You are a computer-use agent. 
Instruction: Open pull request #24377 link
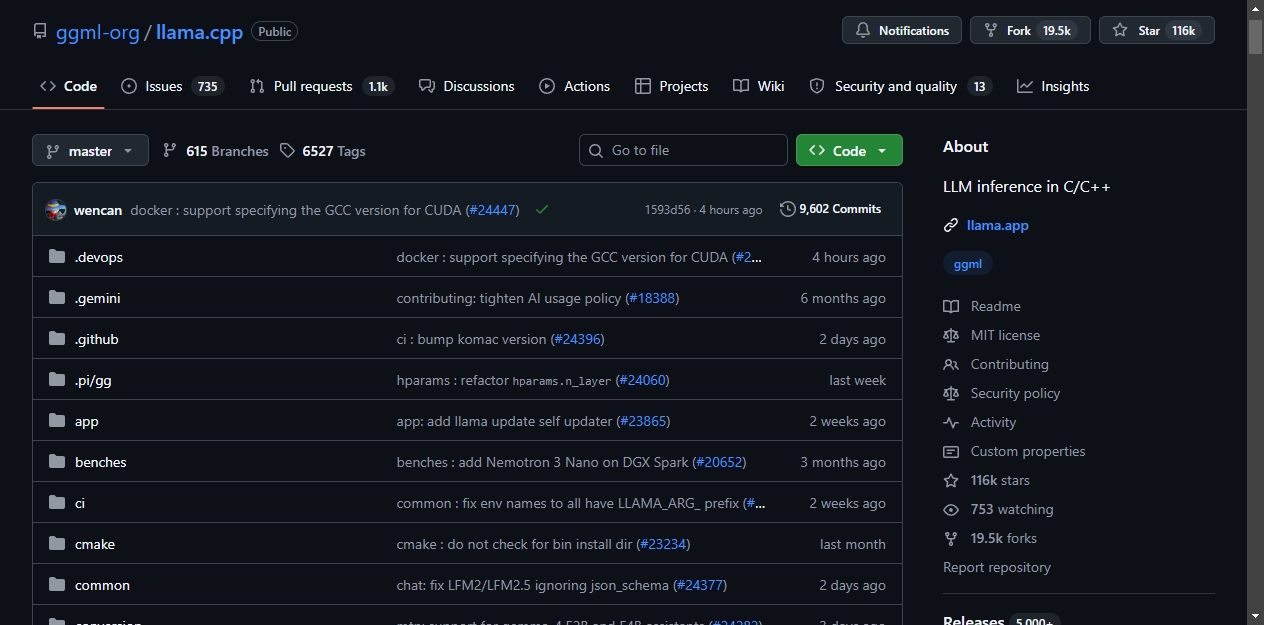pos(699,585)
